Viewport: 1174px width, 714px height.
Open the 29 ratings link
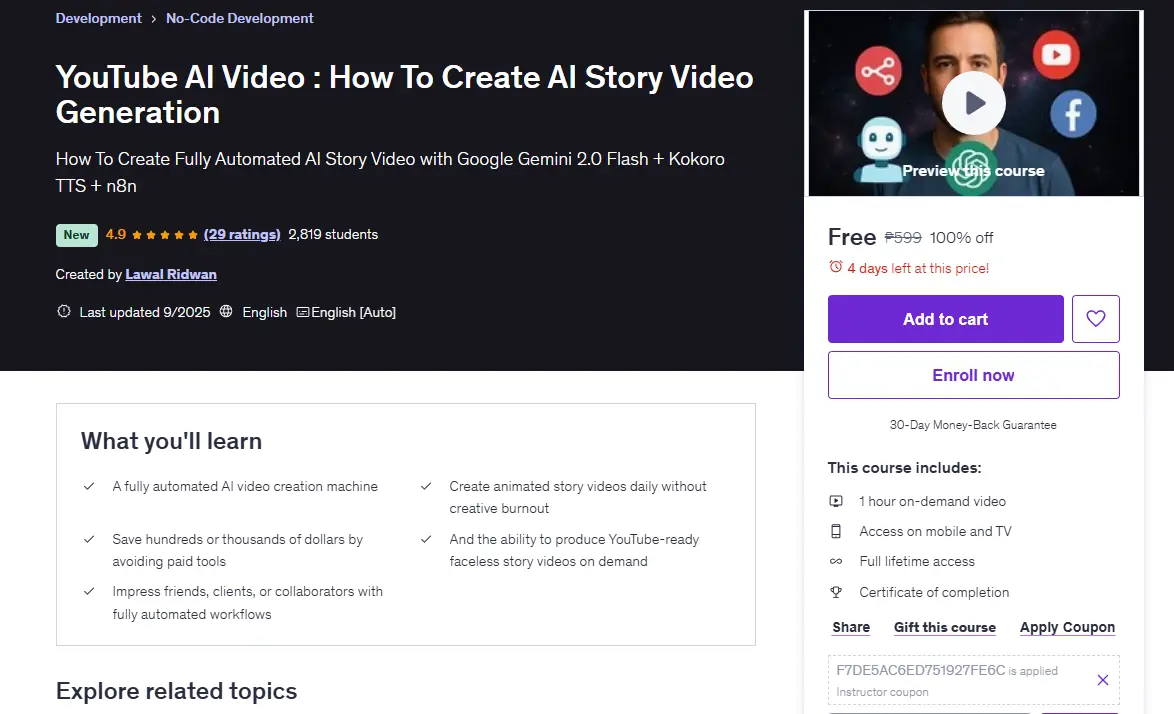242,234
